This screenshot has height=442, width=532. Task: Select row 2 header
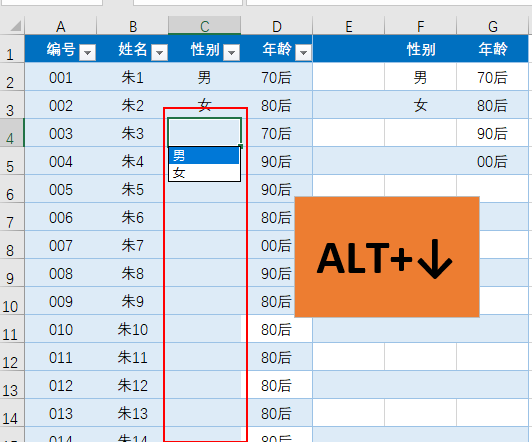[x=12, y=77]
